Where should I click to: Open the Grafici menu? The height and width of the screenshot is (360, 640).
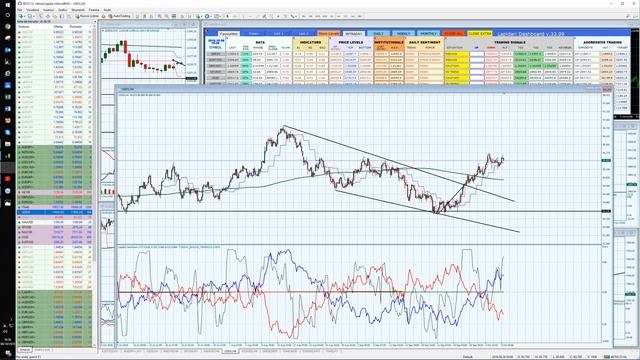[62, 10]
